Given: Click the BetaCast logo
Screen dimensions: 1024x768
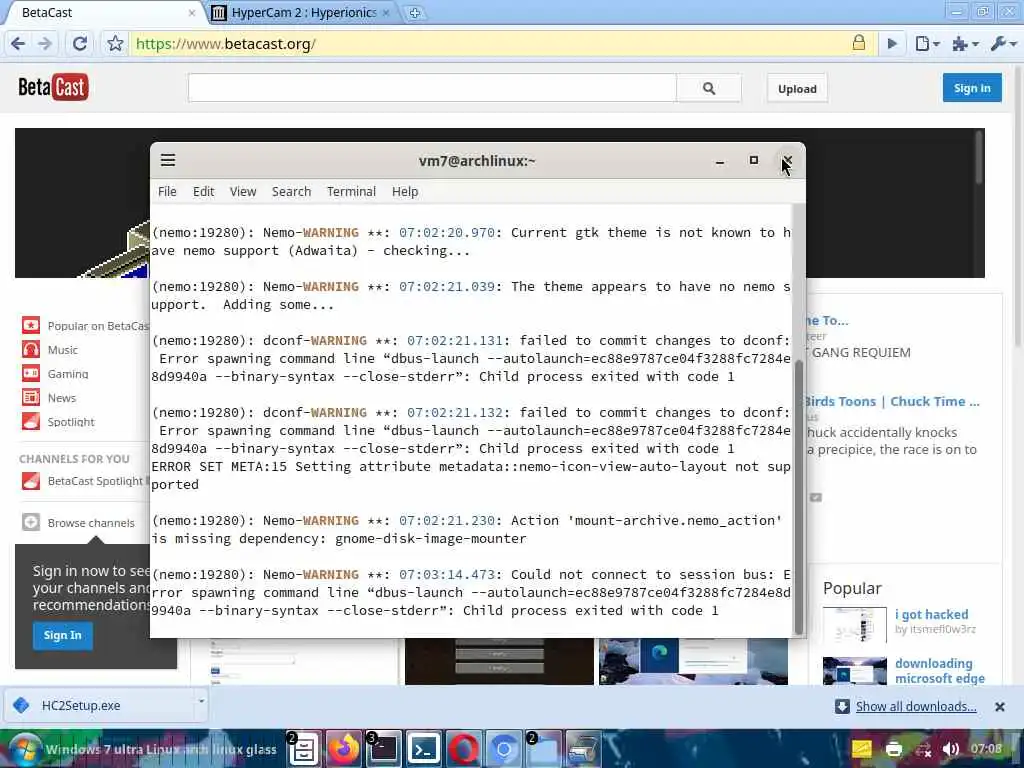Looking at the screenshot, I should 53,87.
